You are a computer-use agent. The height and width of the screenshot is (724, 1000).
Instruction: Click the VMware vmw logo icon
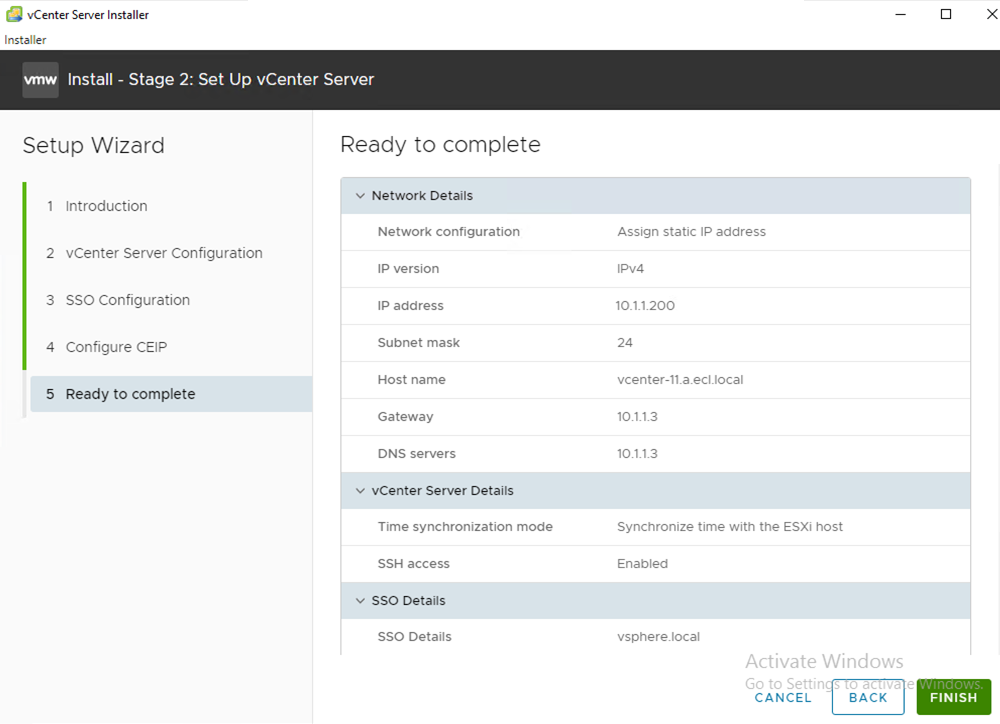[40, 80]
